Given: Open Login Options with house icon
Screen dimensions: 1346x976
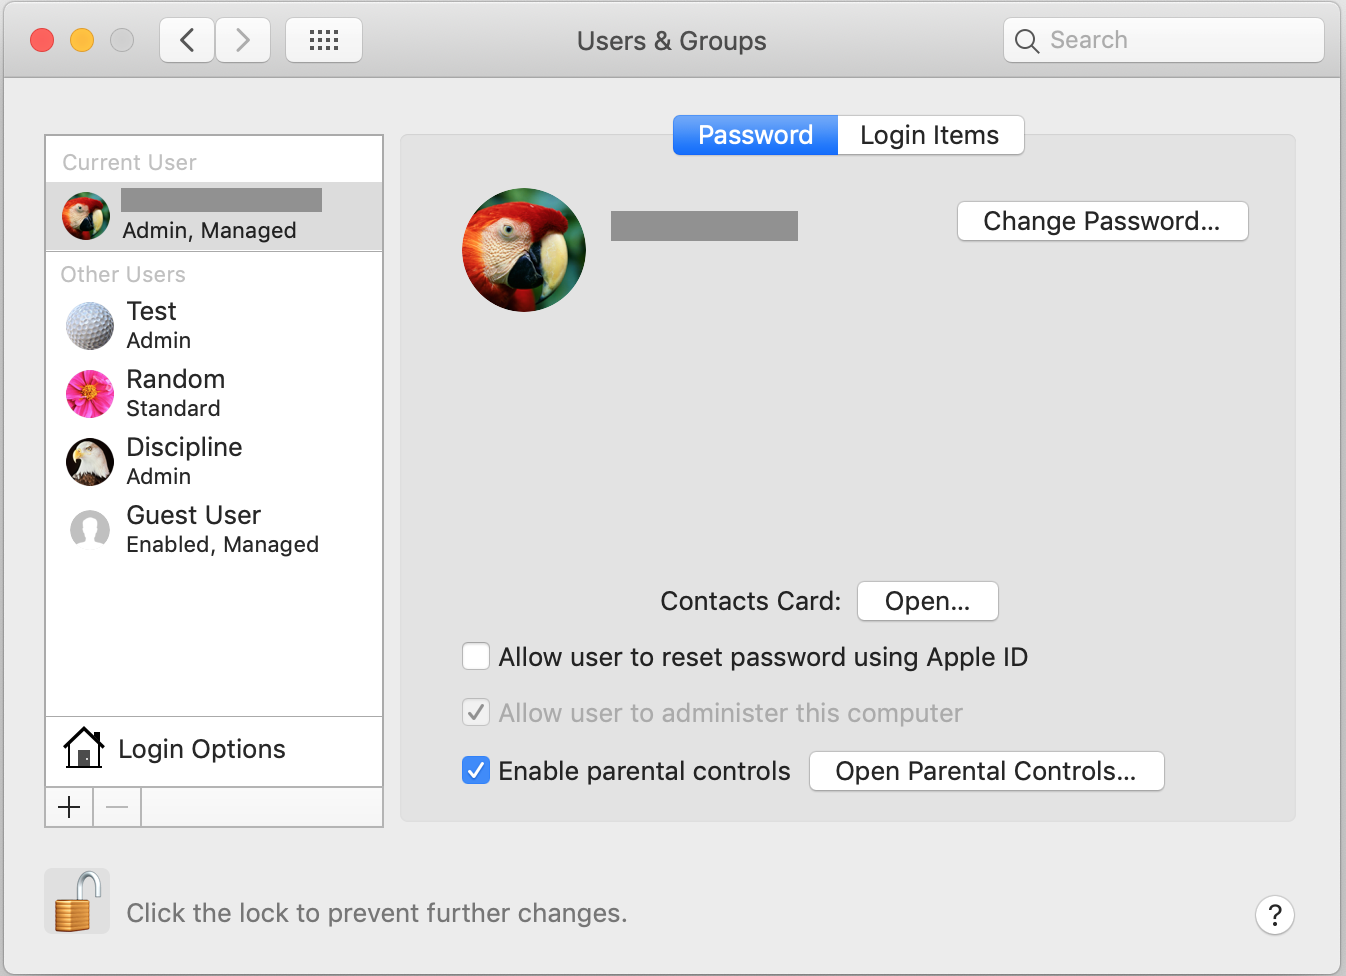Looking at the screenshot, I should (214, 750).
